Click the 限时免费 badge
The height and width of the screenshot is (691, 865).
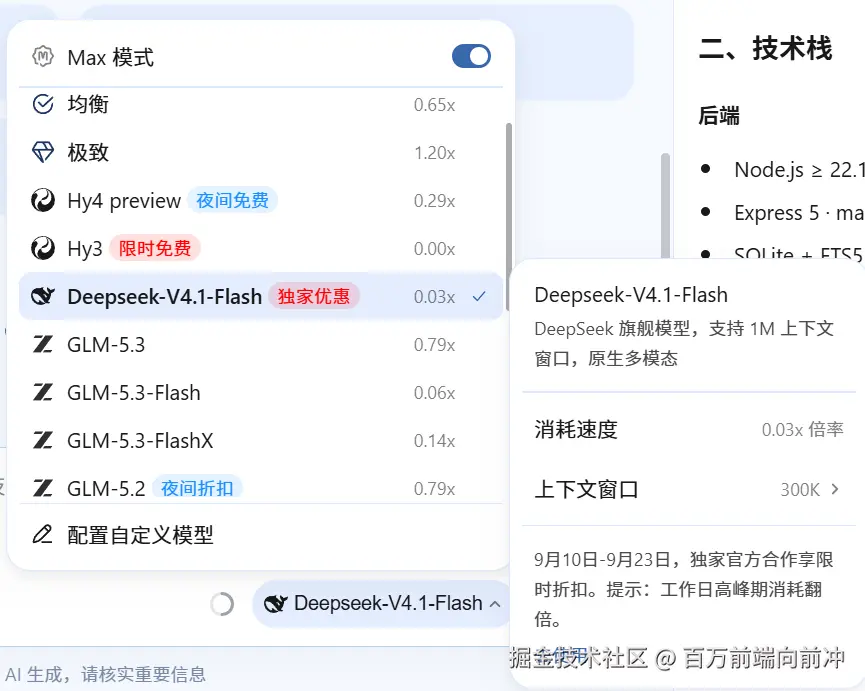pos(154,248)
